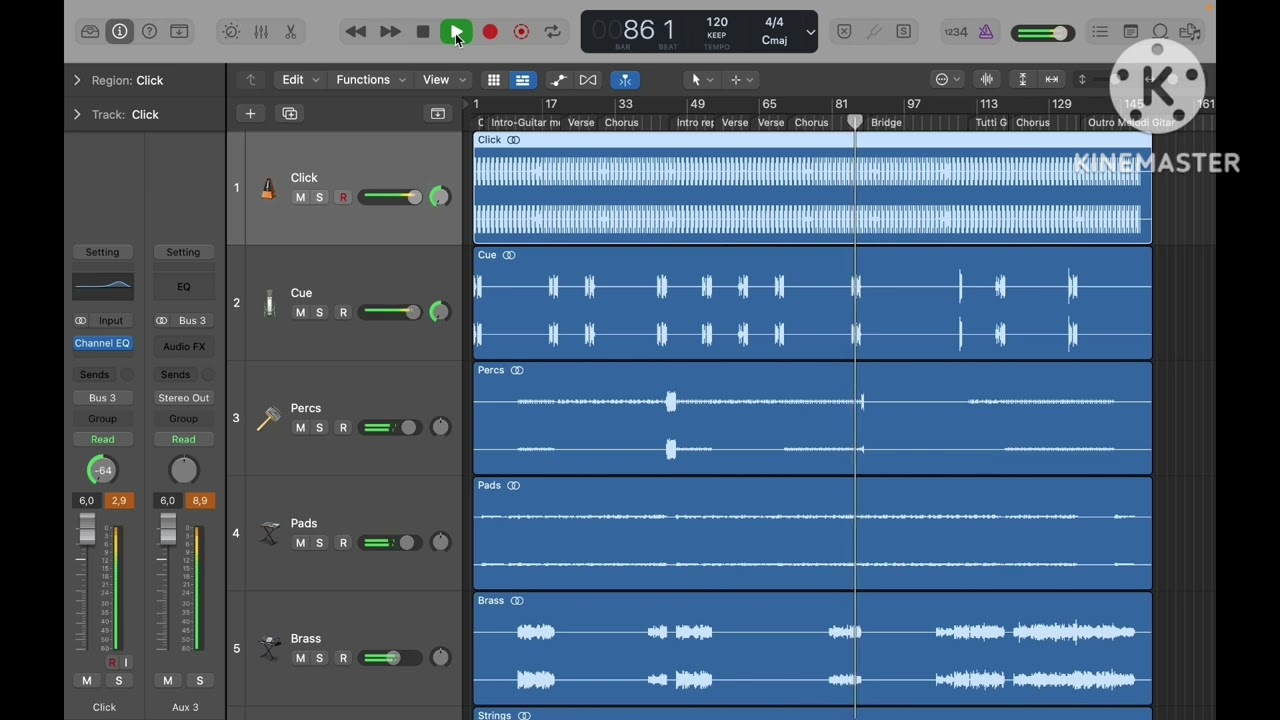Toggle the 1234 Count-in button
Image resolution: width=1280 pixels, height=720 pixels.
click(956, 32)
